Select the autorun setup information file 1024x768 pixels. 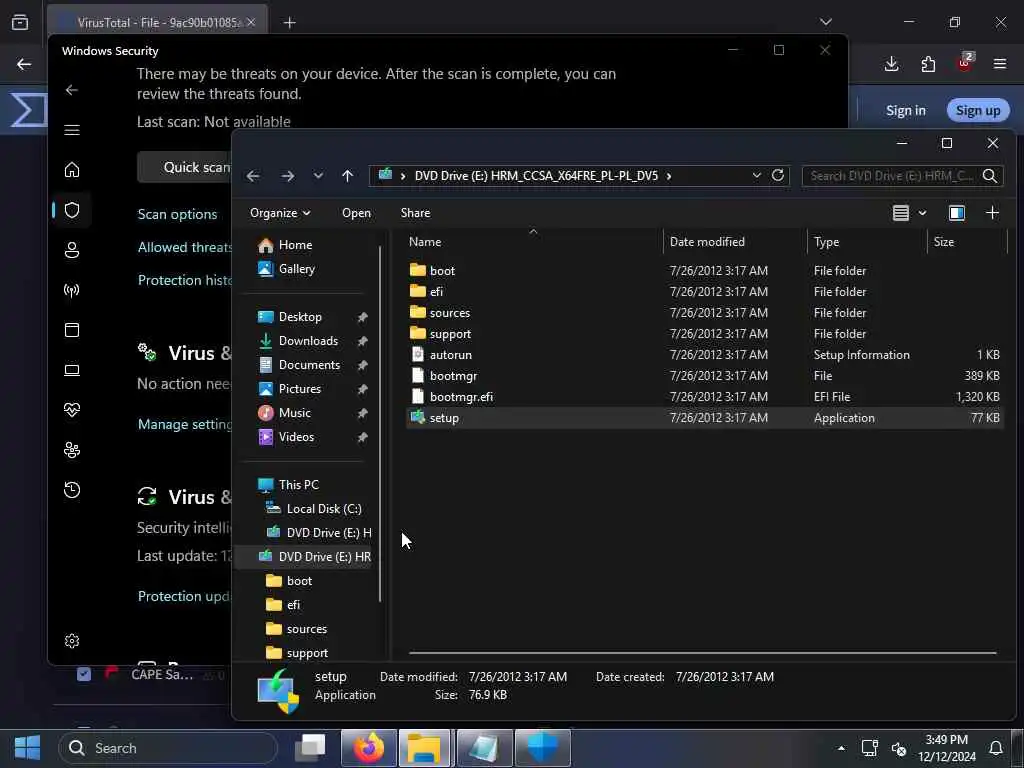704,355
